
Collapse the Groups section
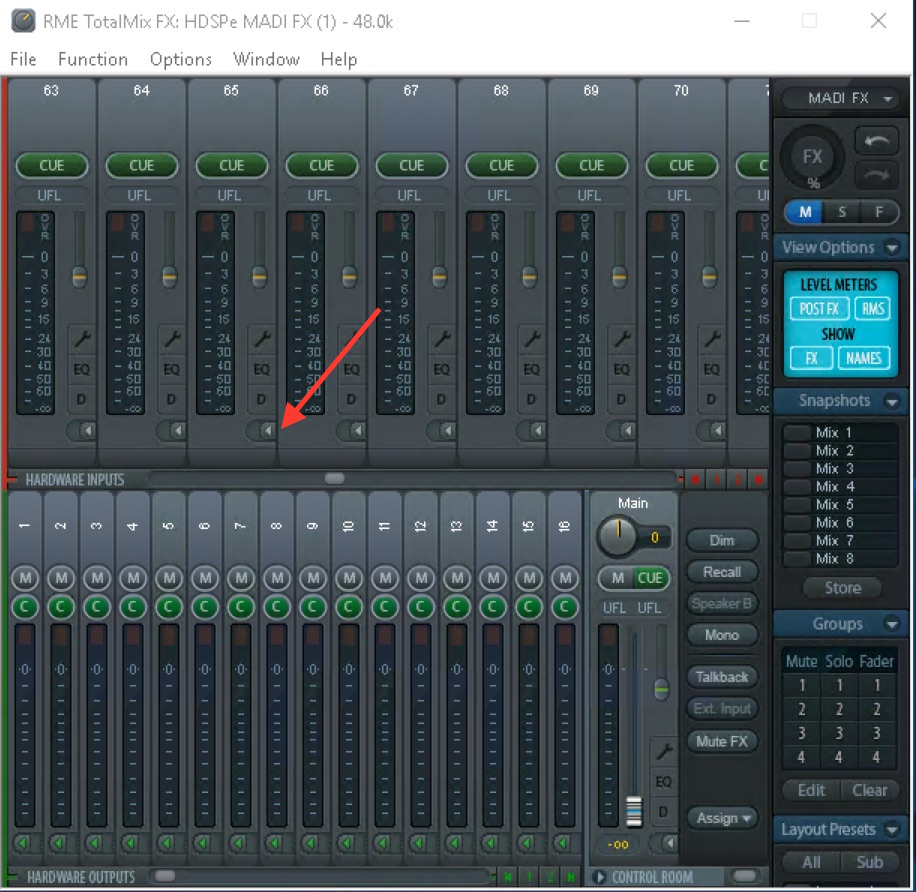click(891, 624)
